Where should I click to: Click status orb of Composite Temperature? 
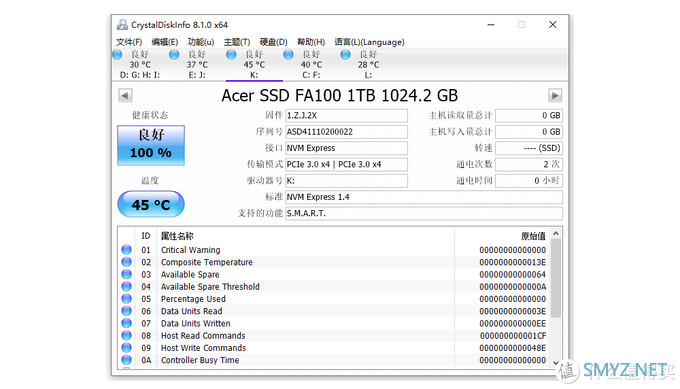(126, 262)
